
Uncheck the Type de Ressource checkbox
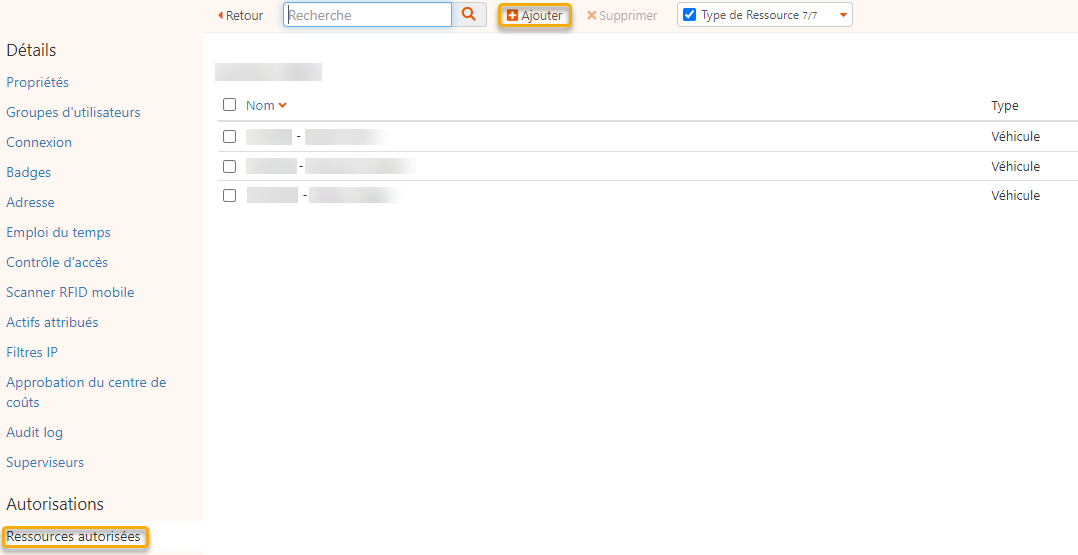pos(689,15)
